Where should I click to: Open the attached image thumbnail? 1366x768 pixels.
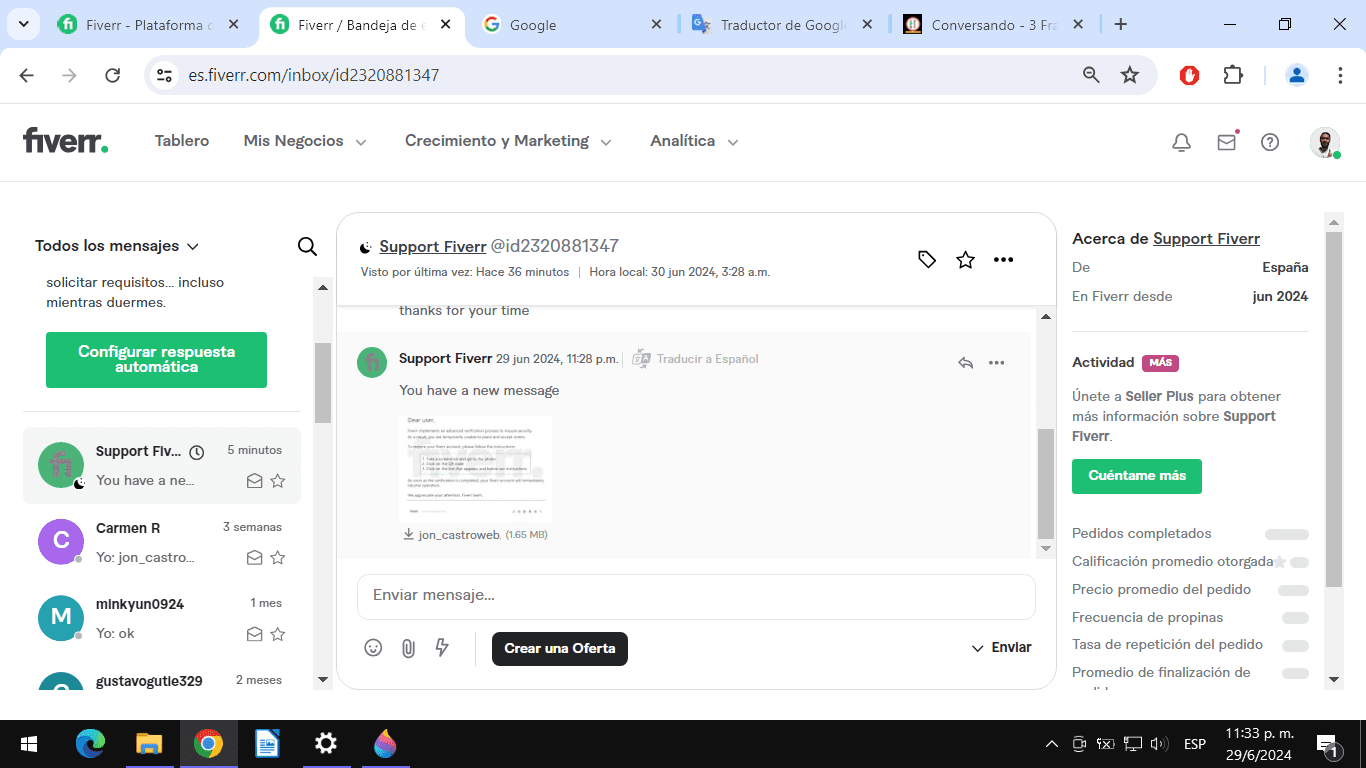tap(475, 468)
